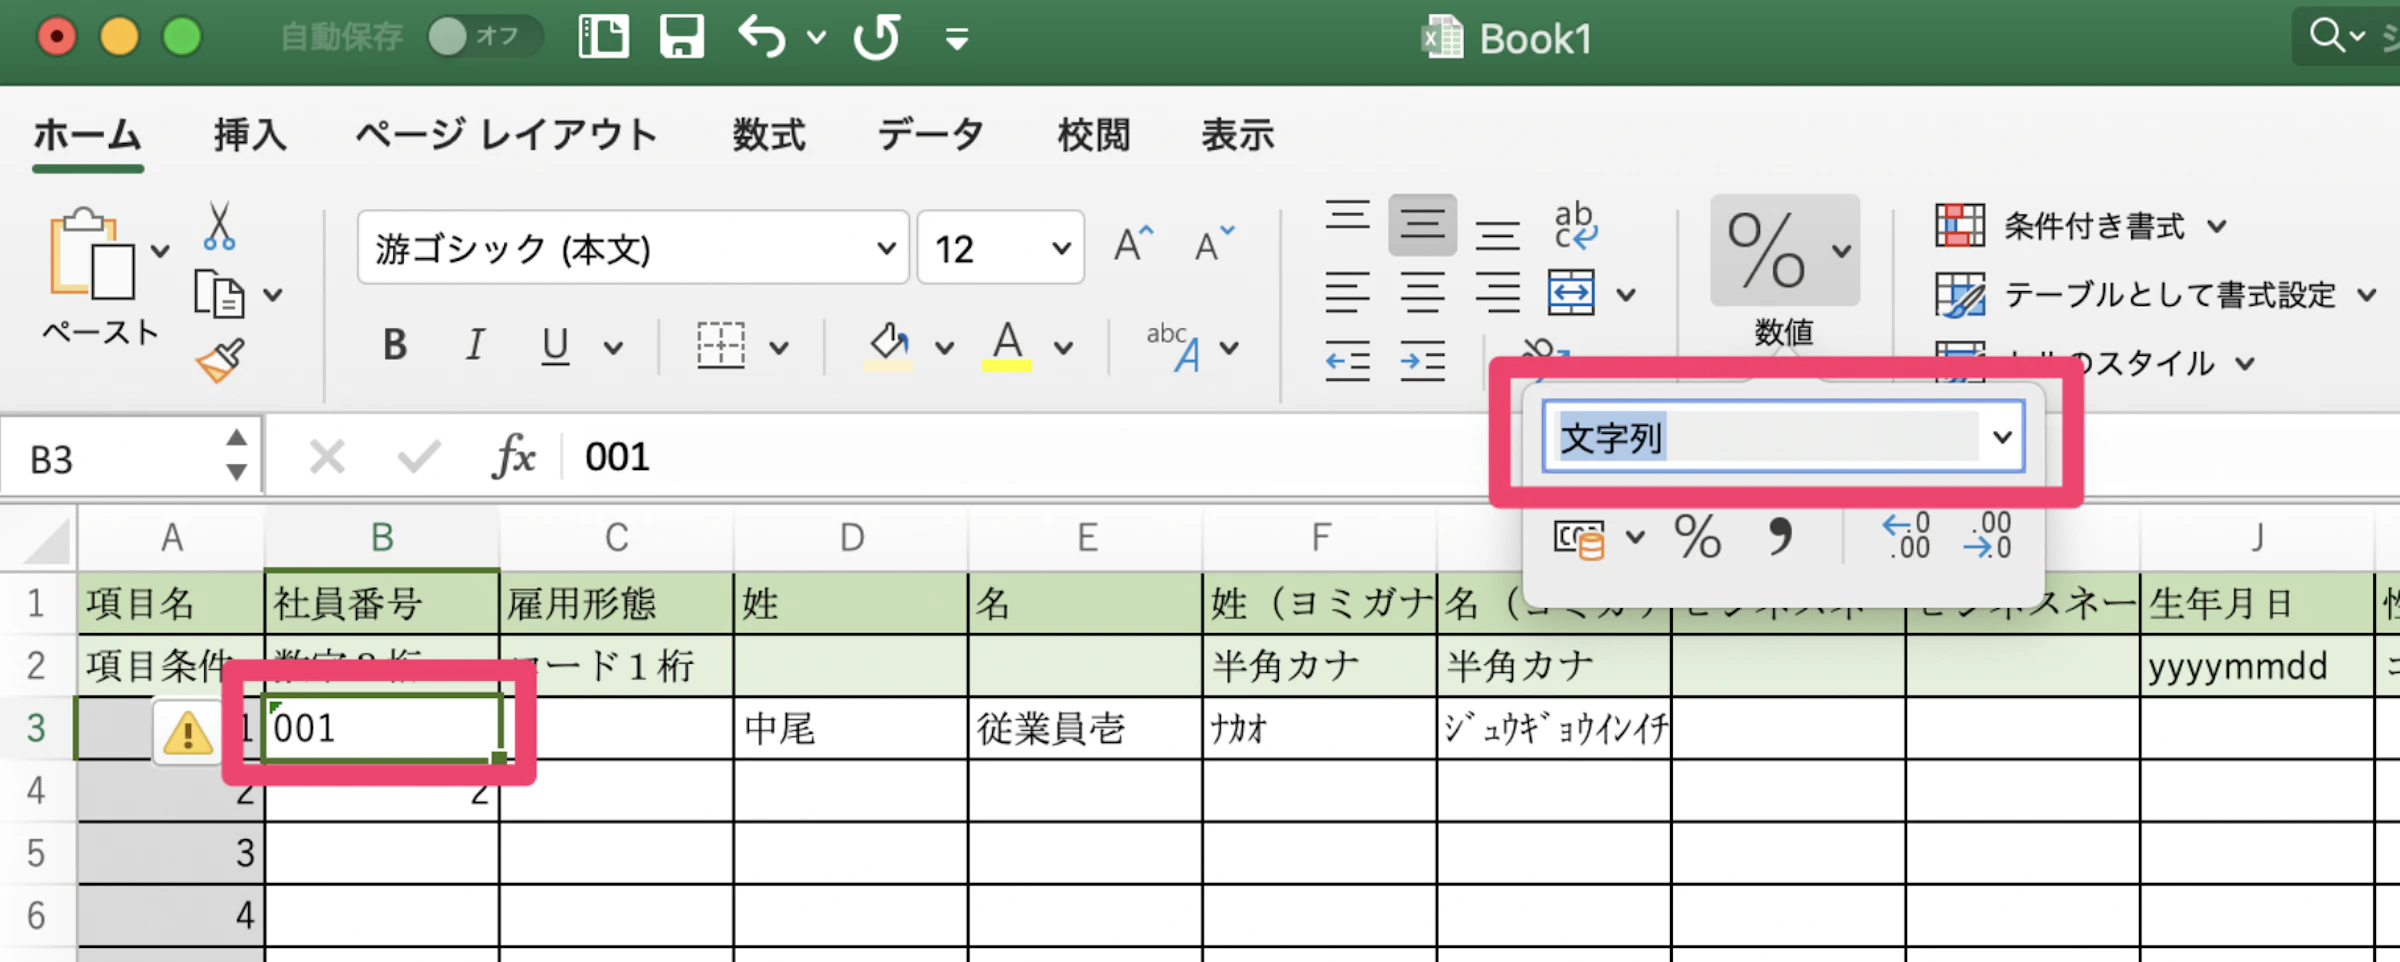This screenshot has width=2400, height=962.
Task: Click the currency accounting format icon
Action: (x=1579, y=539)
